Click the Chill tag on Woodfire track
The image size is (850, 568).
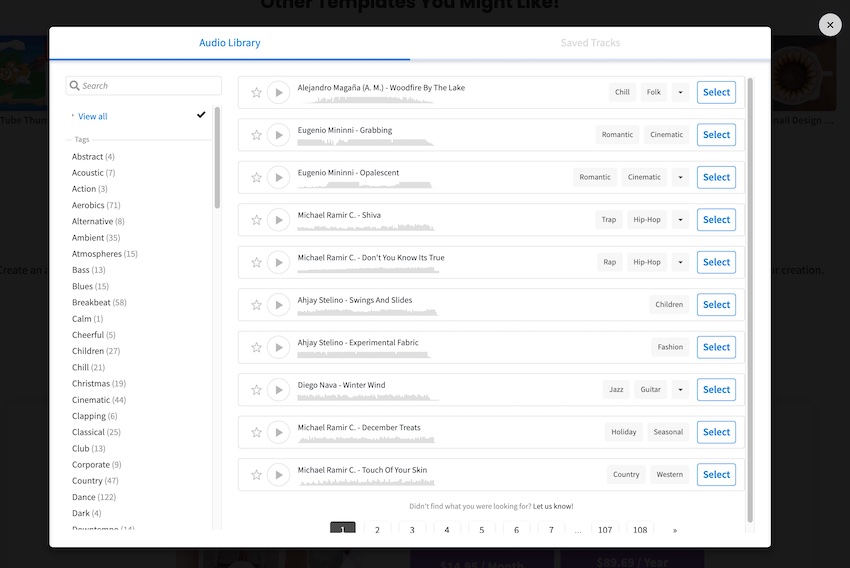pos(622,92)
